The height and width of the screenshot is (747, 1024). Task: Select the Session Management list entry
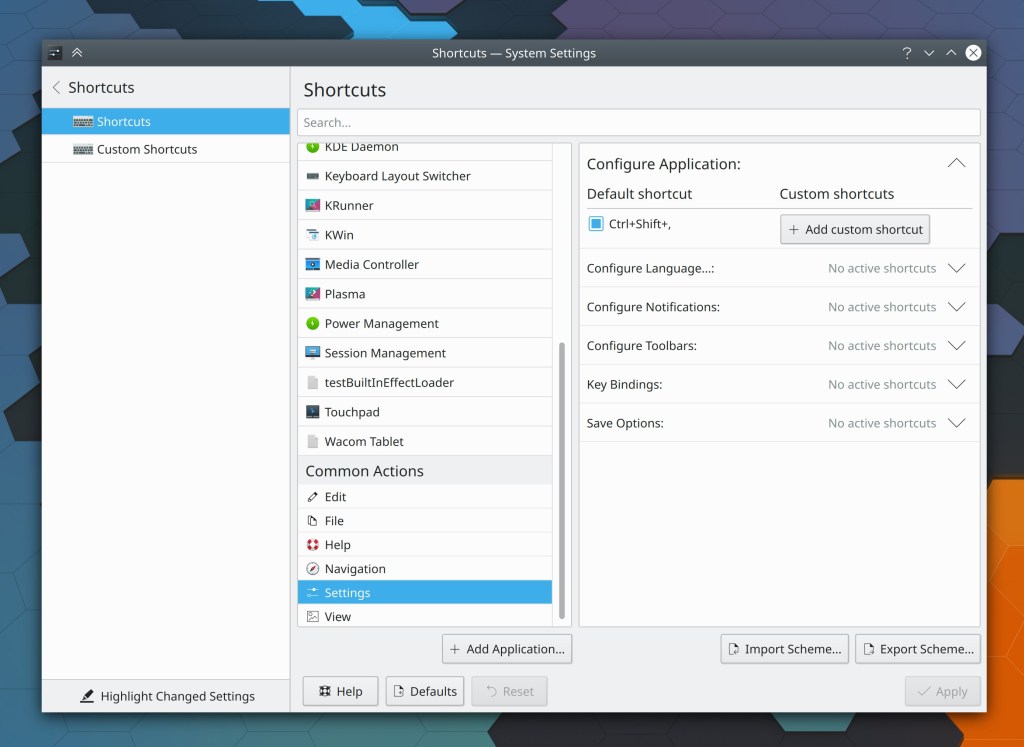(x=385, y=353)
